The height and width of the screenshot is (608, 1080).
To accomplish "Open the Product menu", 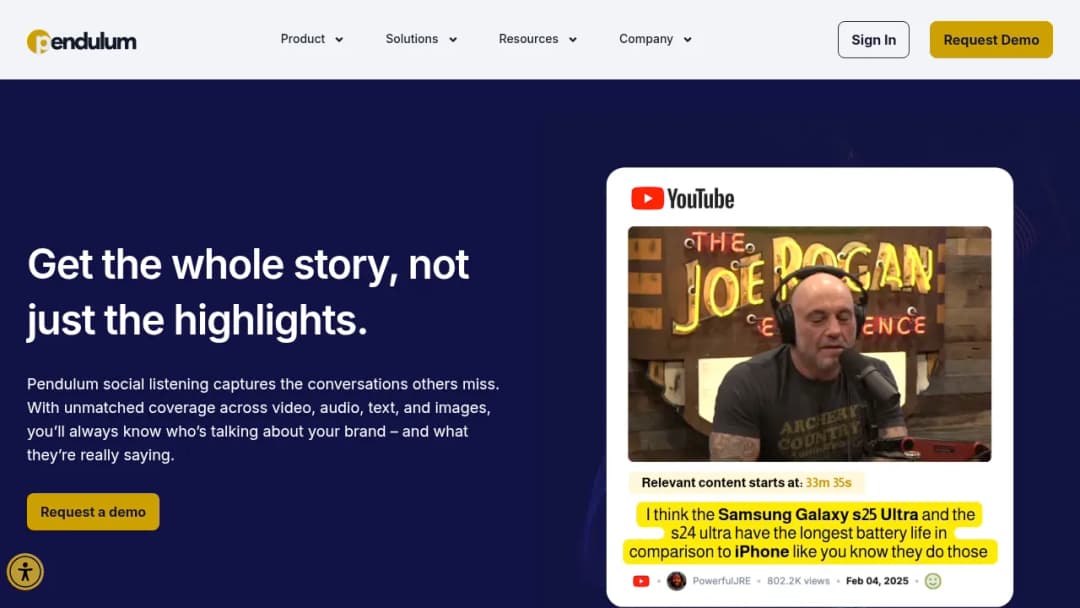I will [302, 39].
